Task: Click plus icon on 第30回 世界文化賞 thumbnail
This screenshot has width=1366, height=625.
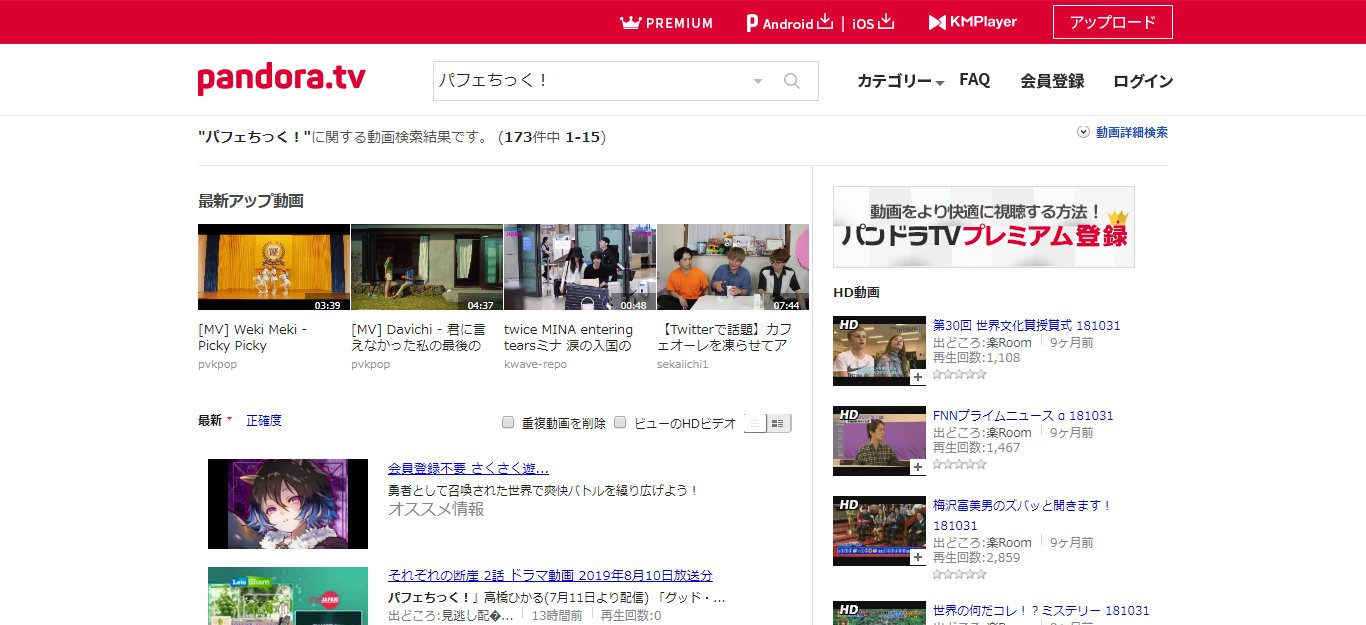Action: pos(917,378)
